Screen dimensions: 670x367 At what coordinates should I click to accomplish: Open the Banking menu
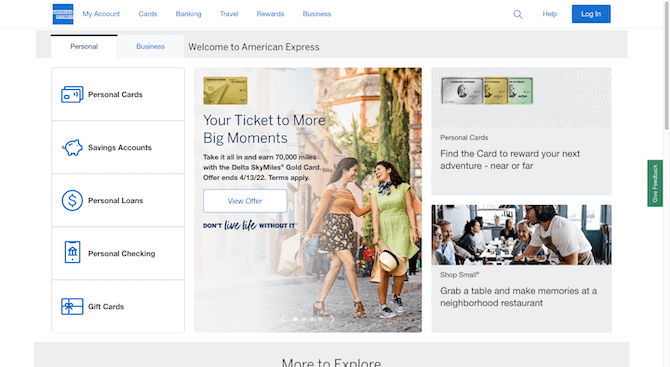[x=188, y=14]
